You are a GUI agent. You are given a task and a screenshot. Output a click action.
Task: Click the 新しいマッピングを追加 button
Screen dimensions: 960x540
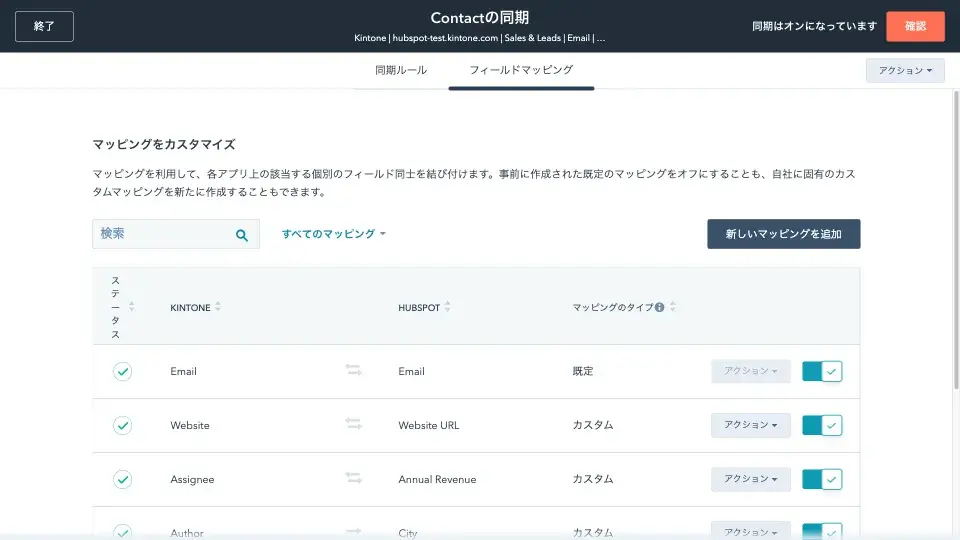pyautogui.click(x=783, y=234)
